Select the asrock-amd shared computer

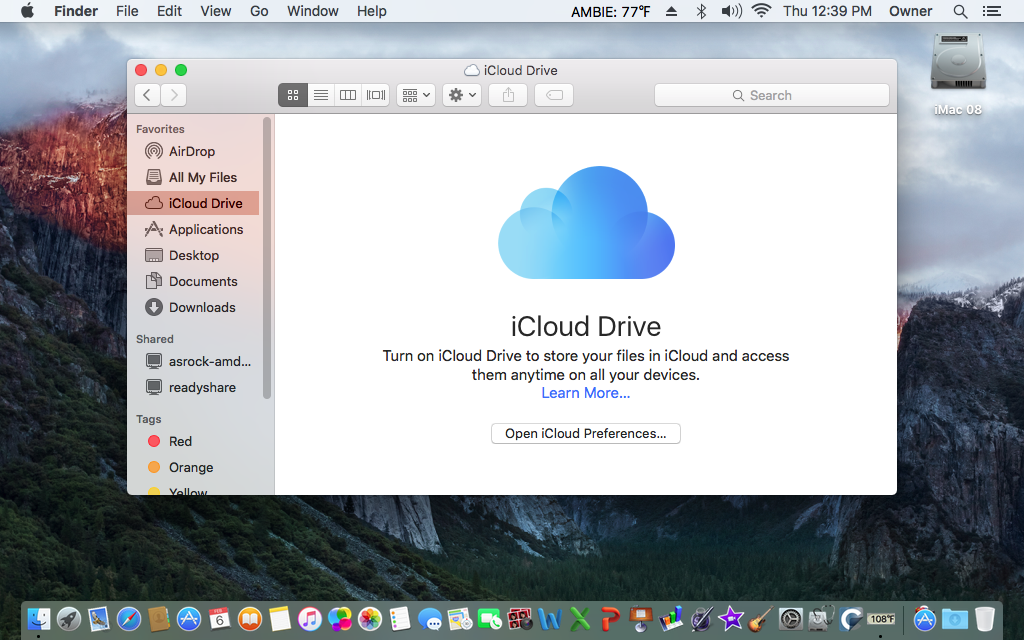click(x=193, y=361)
